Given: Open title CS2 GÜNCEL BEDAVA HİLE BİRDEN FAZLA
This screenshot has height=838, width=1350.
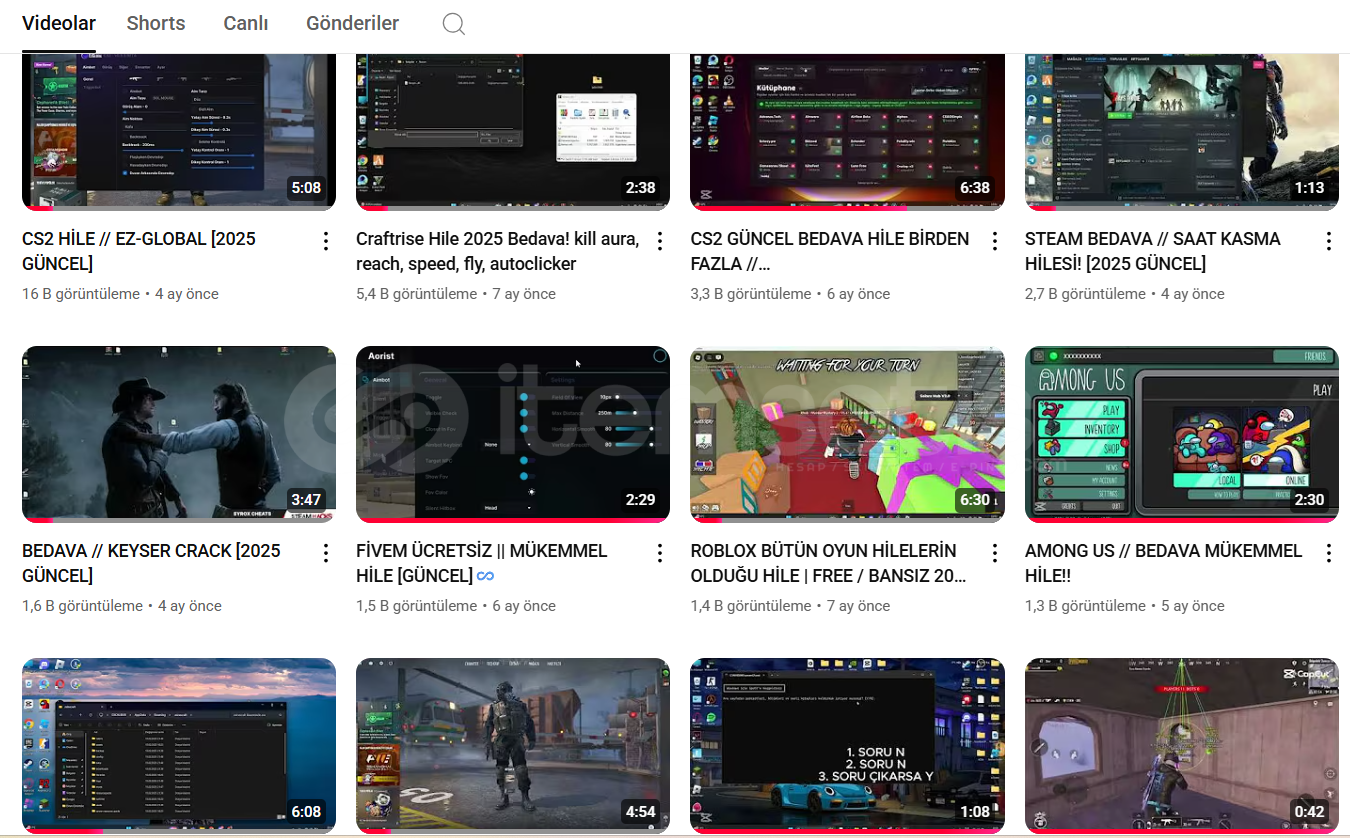Looking at the screenshot, I should 830,251.
